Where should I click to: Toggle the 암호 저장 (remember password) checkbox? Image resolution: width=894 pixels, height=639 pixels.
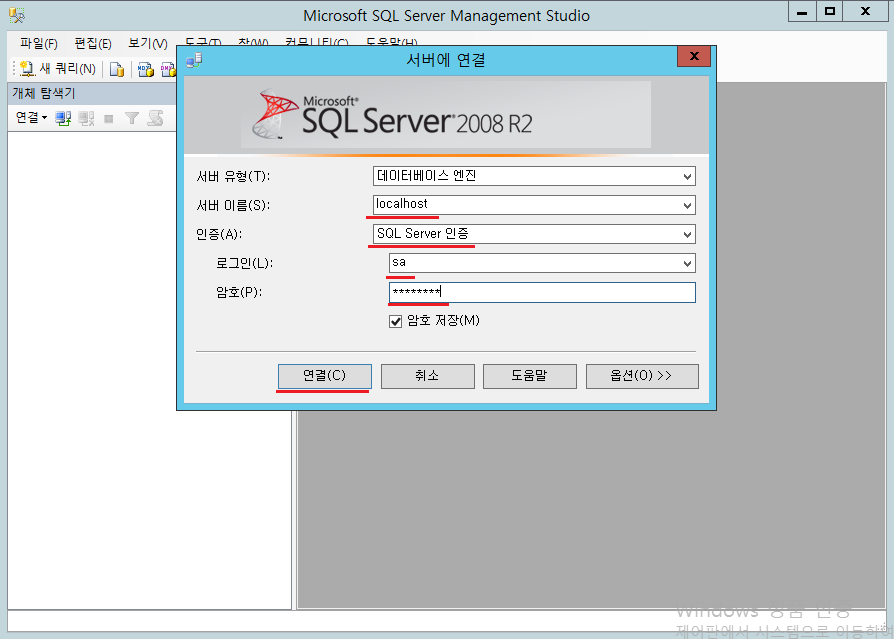[x=396, y=321]
